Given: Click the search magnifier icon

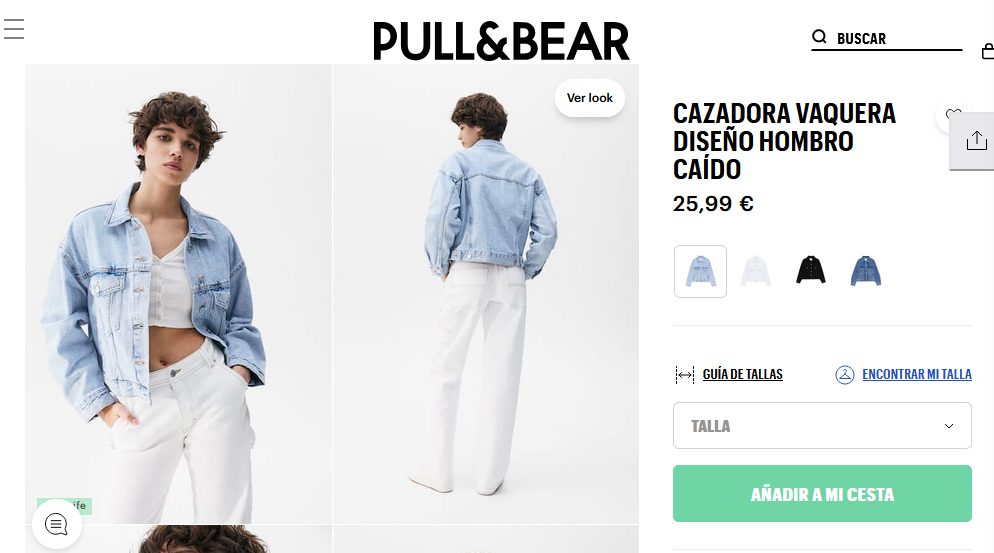Looking at the screenshot, I should 819,37.
